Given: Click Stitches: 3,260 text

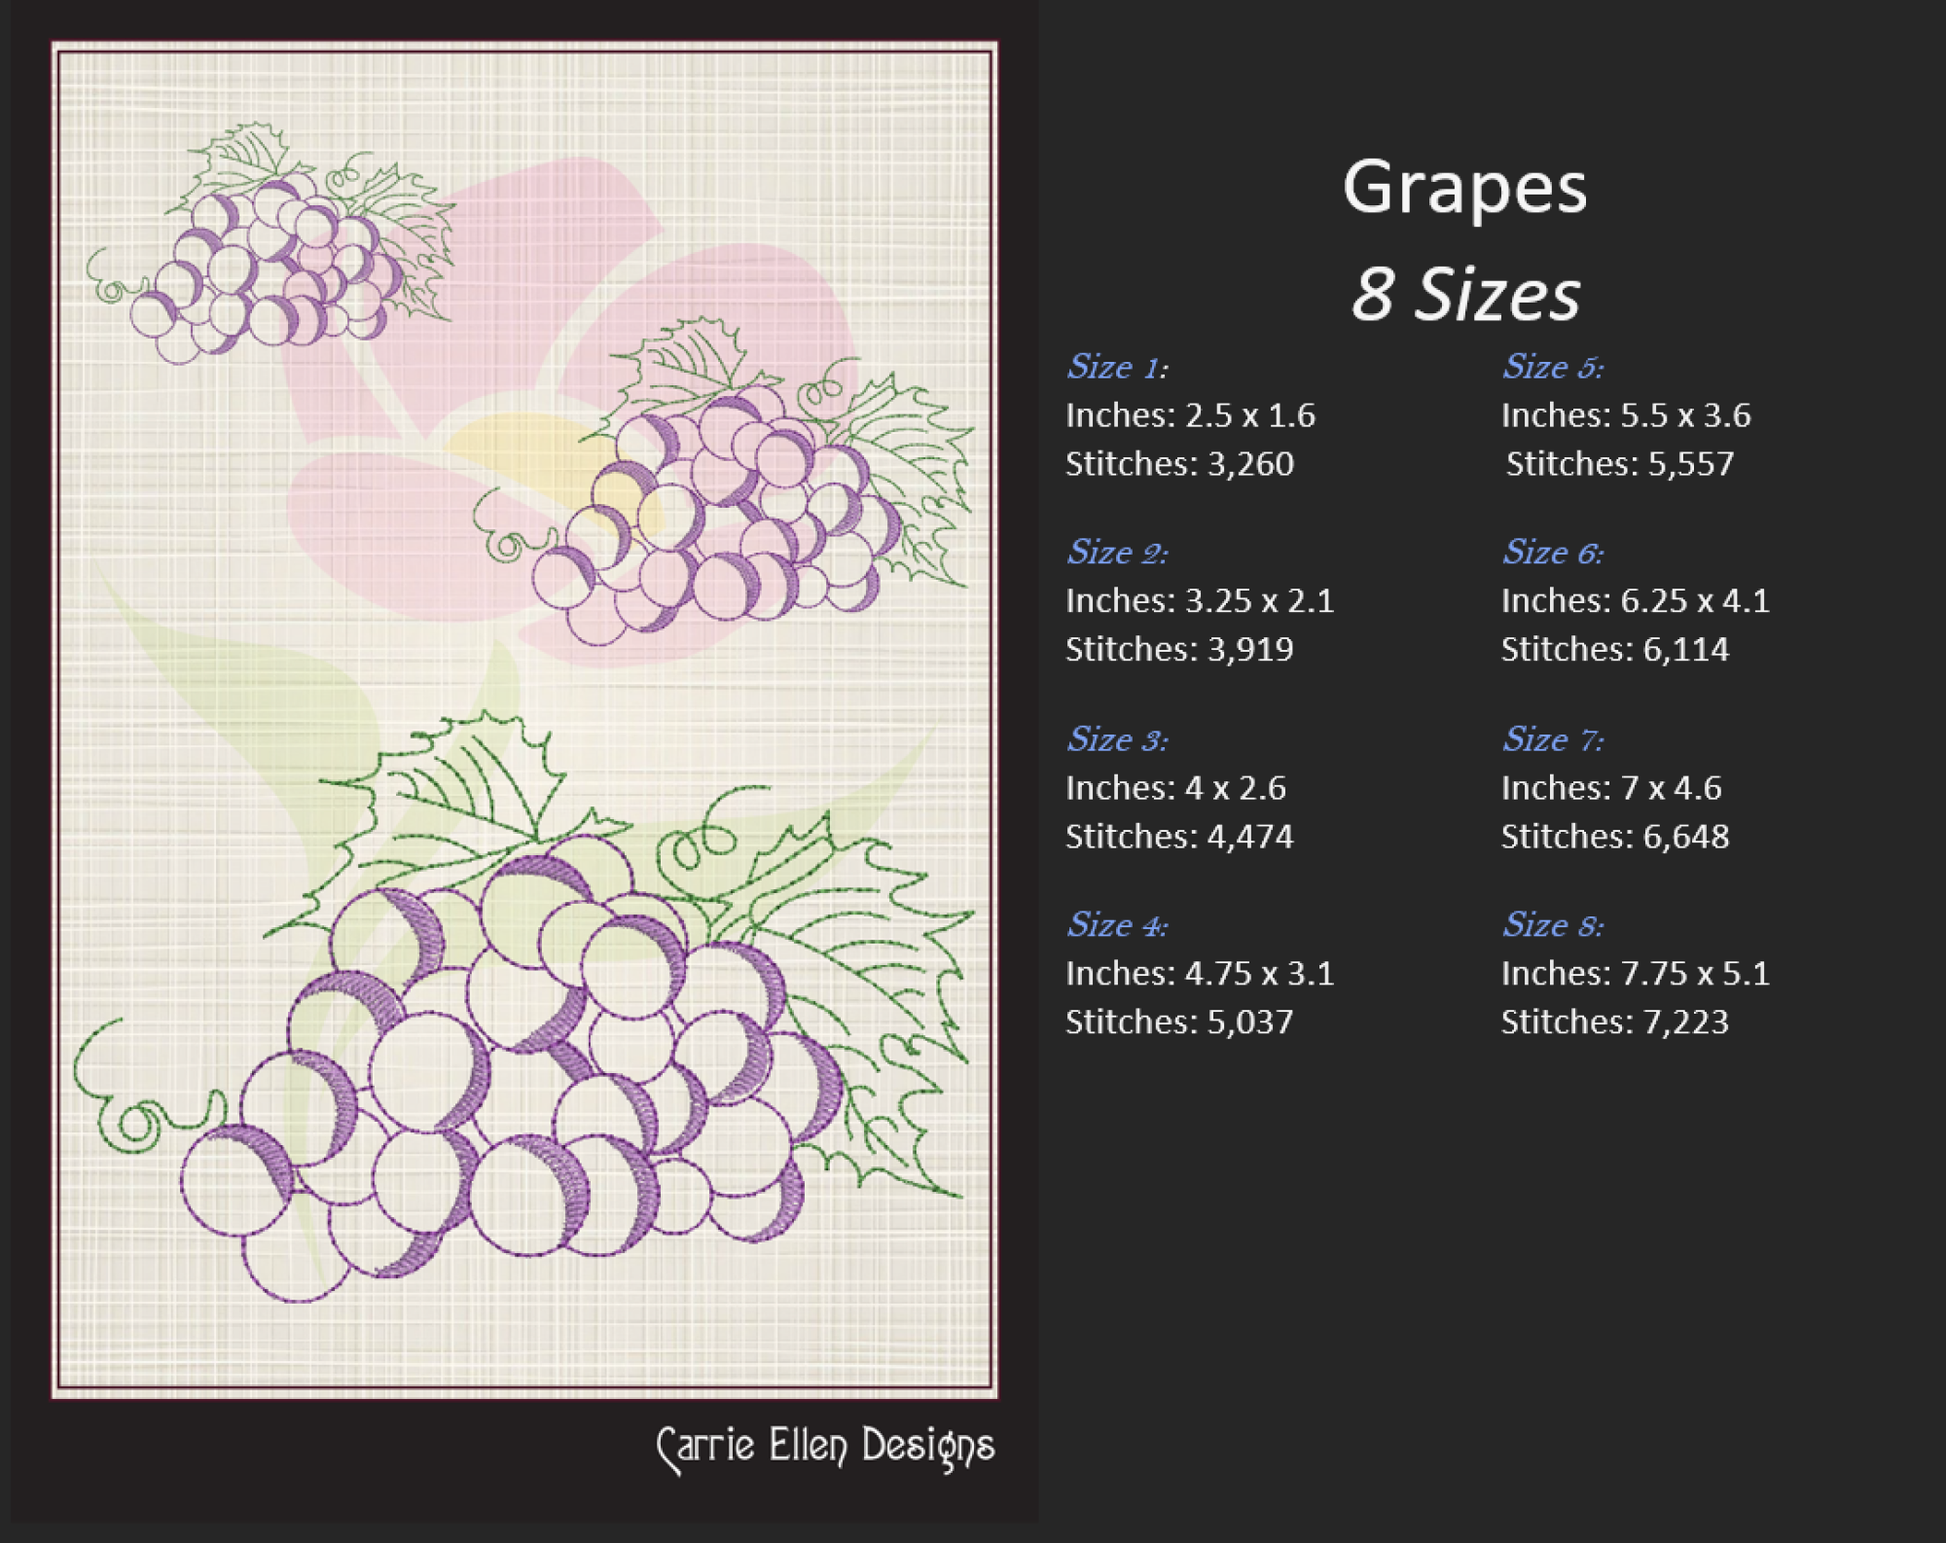Looking at the screenshot, I should click(x=1179, y=464).
